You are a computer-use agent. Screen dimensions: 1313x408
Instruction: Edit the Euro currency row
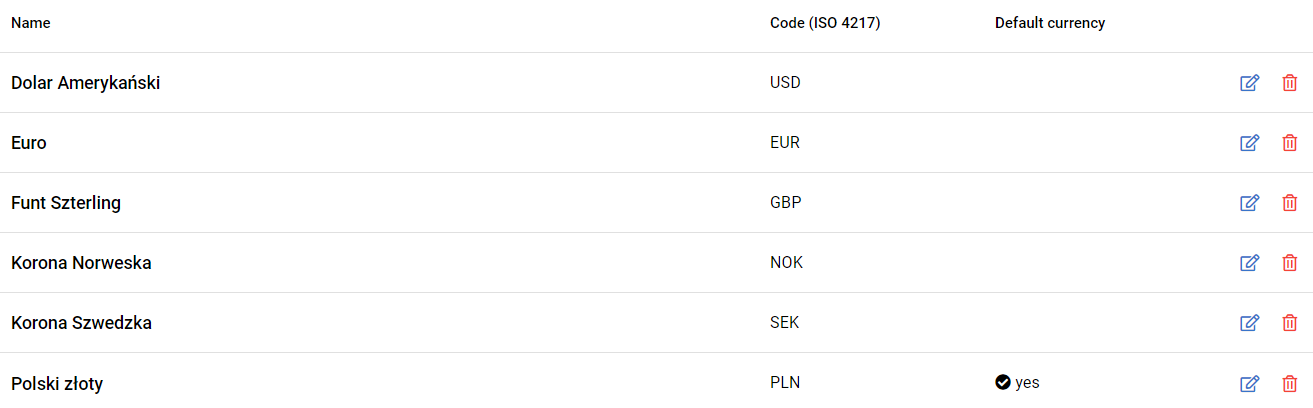point(1249,143)
